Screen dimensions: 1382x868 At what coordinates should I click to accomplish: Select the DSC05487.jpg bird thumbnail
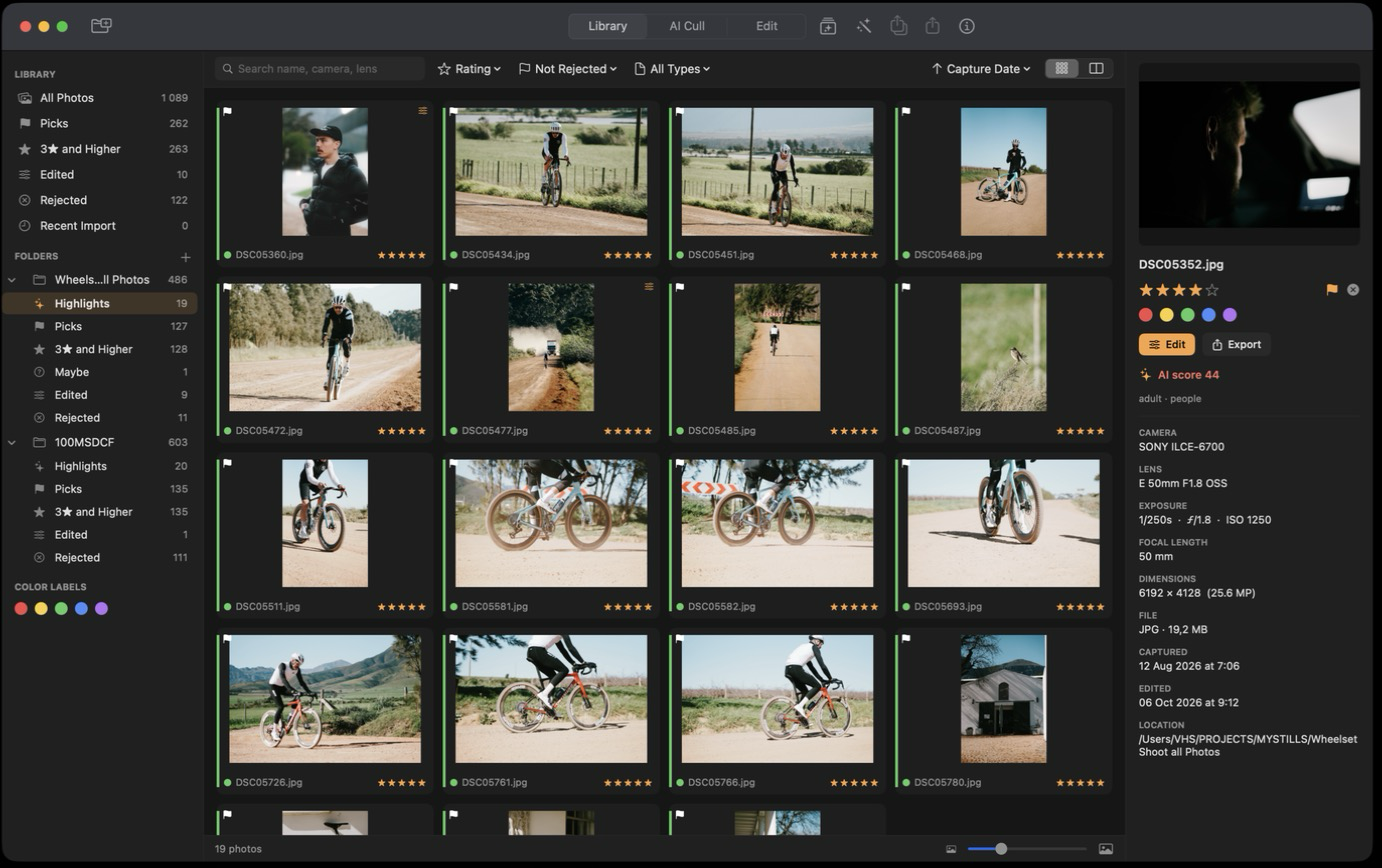pos(1004,347)
